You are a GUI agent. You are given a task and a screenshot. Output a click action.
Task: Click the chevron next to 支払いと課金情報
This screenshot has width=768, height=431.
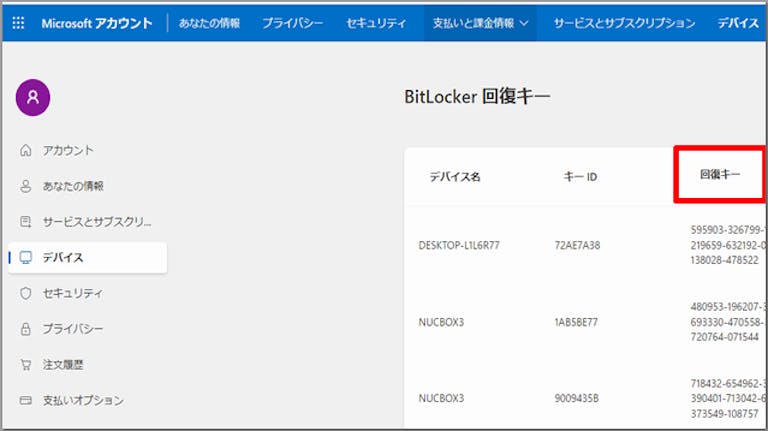(x=524, y=23)
